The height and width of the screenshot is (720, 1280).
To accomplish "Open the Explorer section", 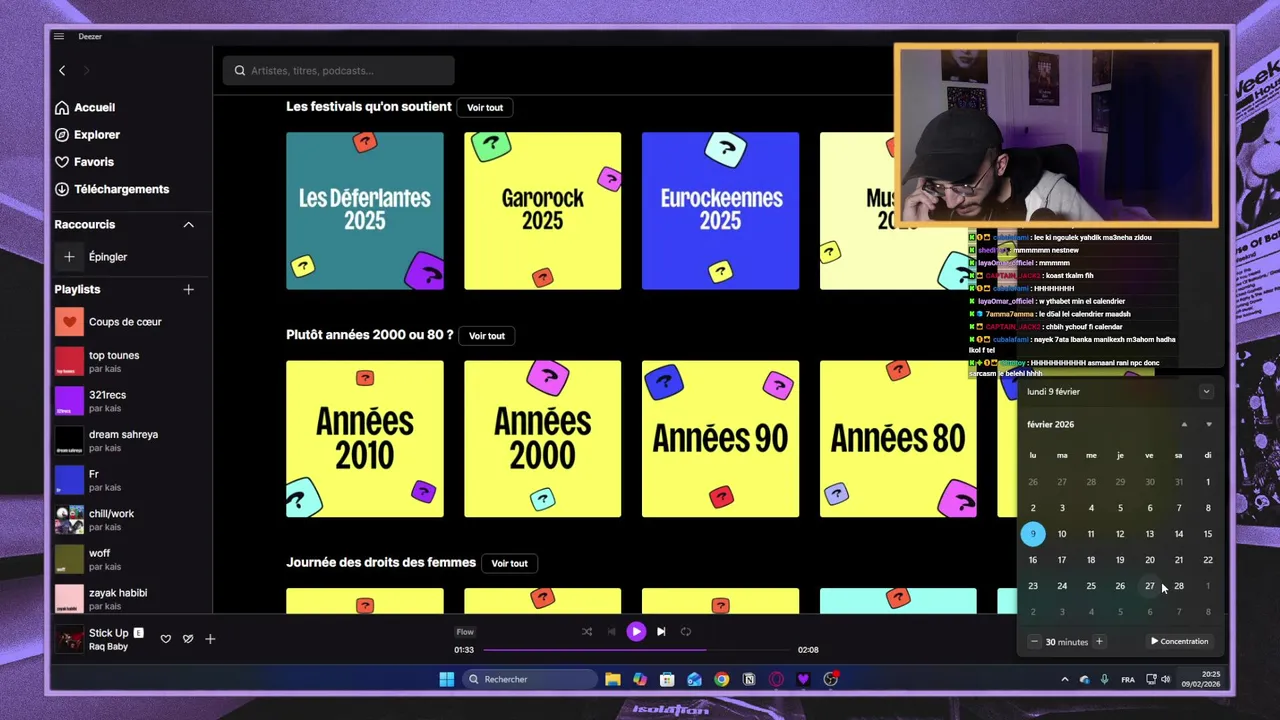I will click(x=87, y=135).
